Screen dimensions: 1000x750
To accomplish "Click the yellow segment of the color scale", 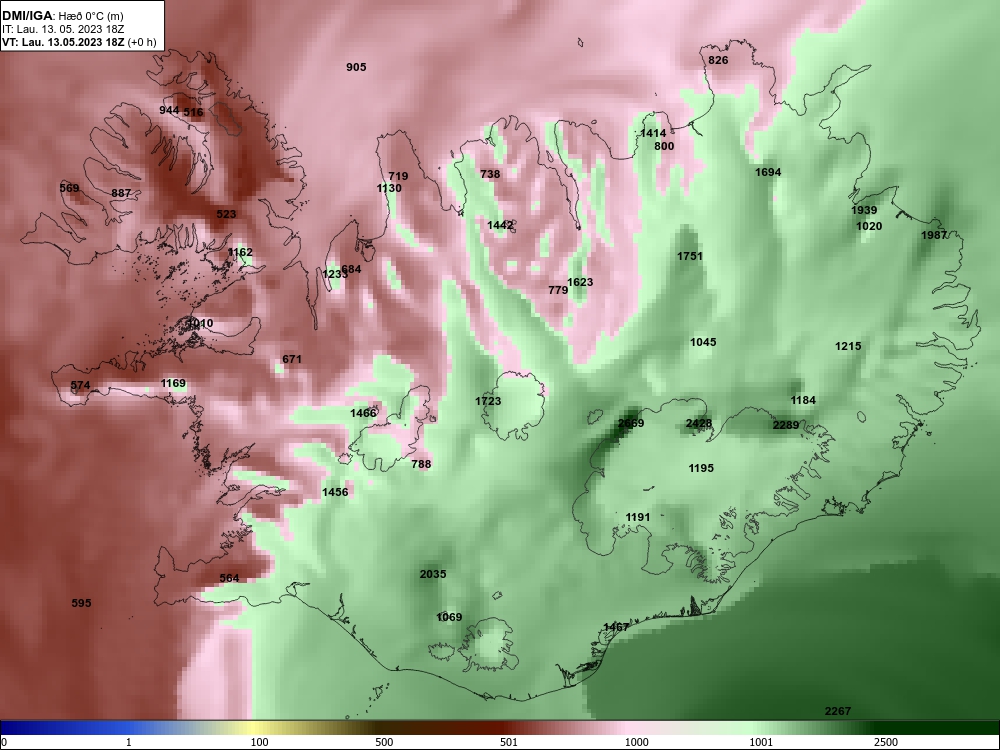I will point(255,728).
